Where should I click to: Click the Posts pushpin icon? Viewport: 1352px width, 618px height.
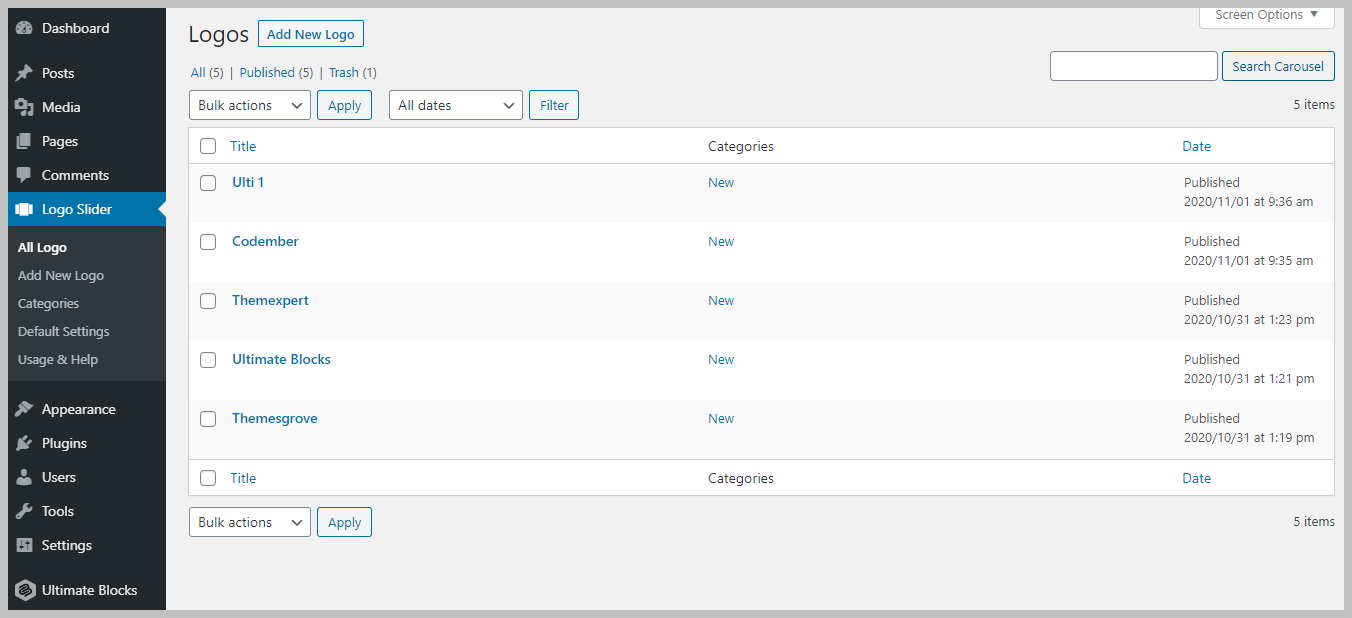pyautogui.click(x=25, y=73)
